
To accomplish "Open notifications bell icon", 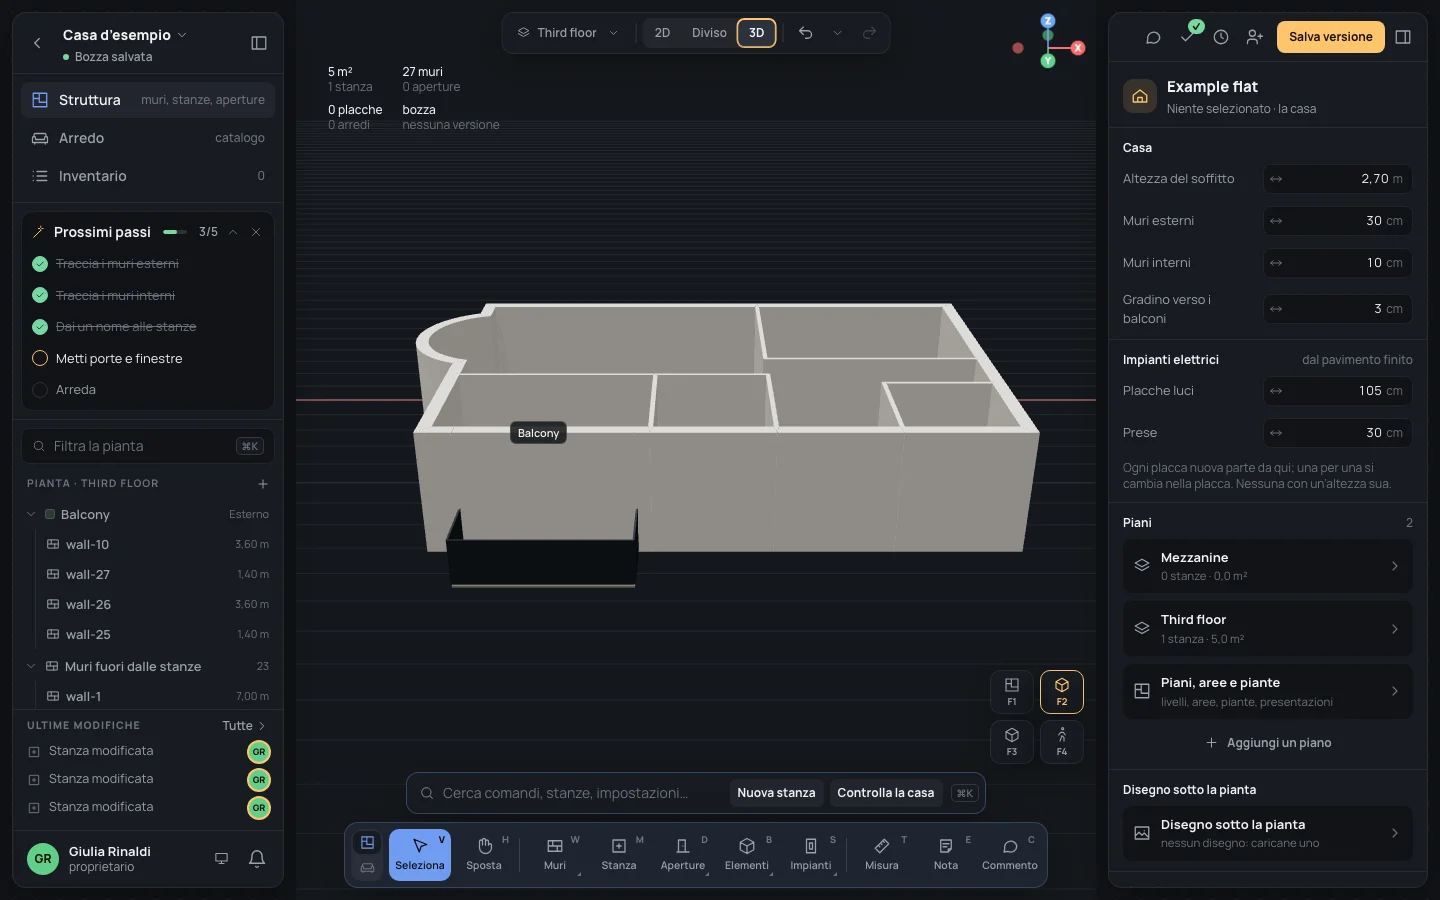I will tap(257, 858).
